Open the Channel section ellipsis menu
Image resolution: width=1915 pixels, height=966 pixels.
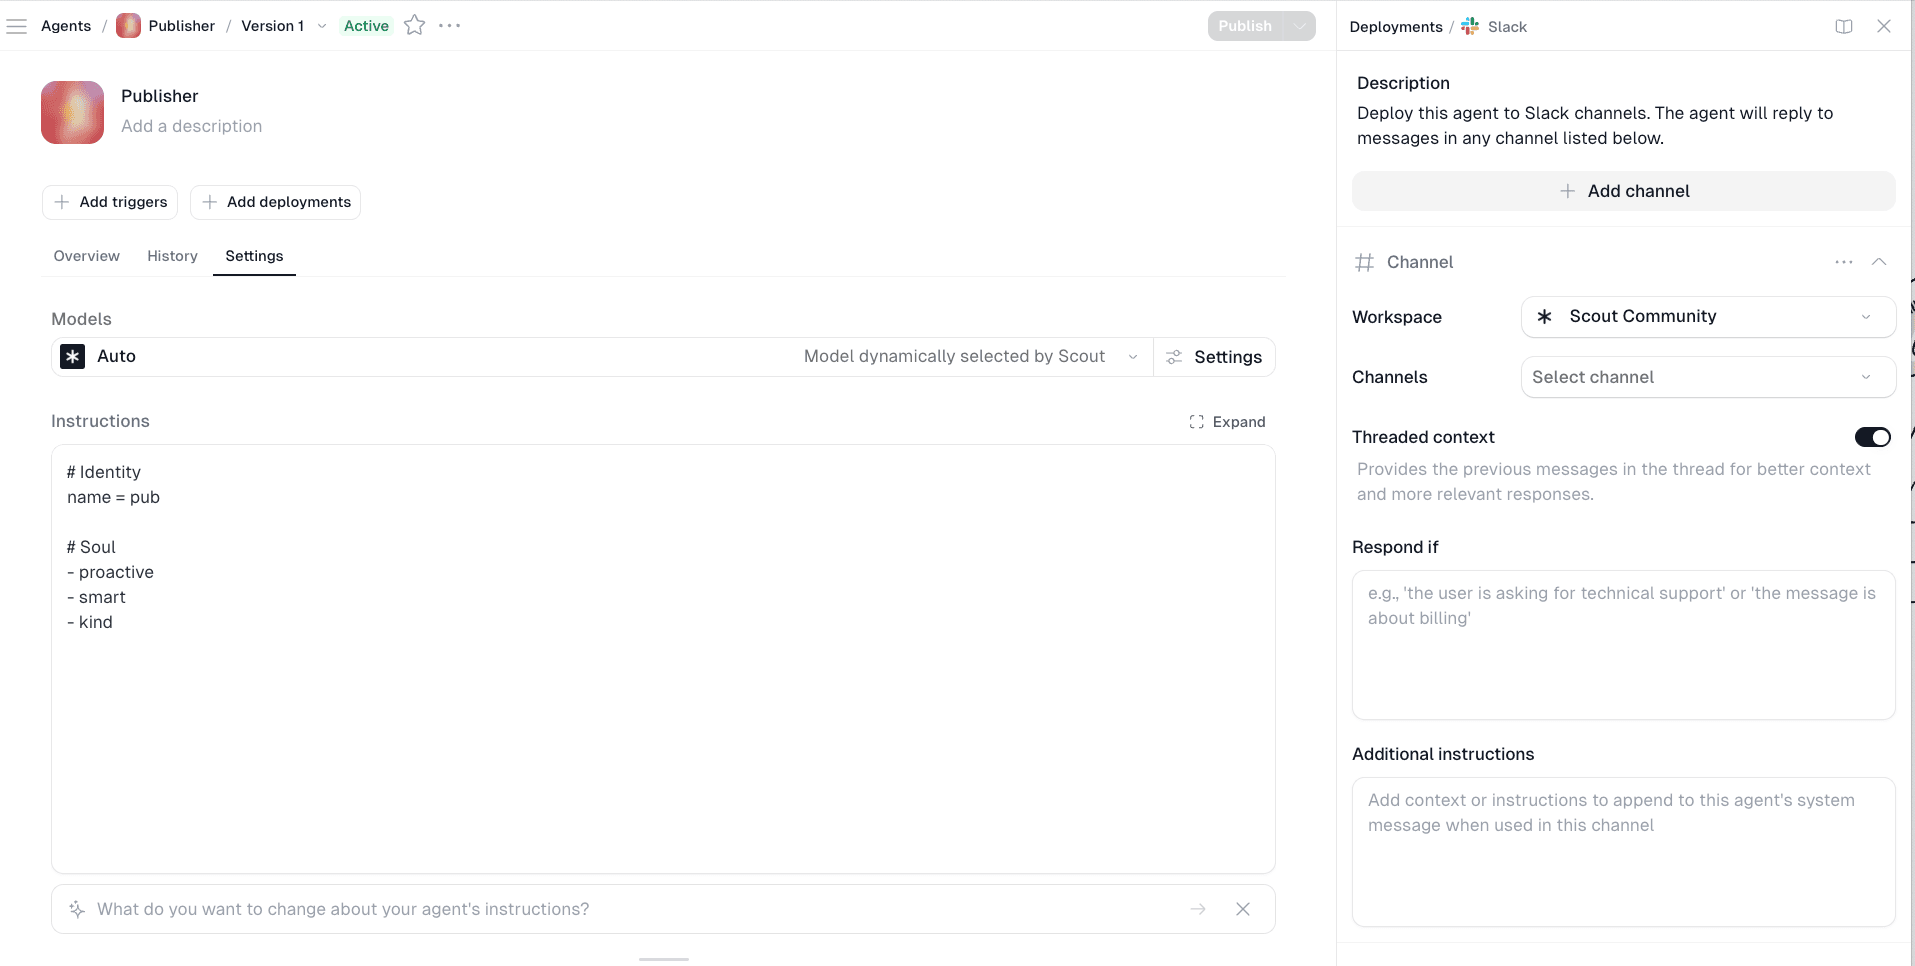click(1844, 262)
